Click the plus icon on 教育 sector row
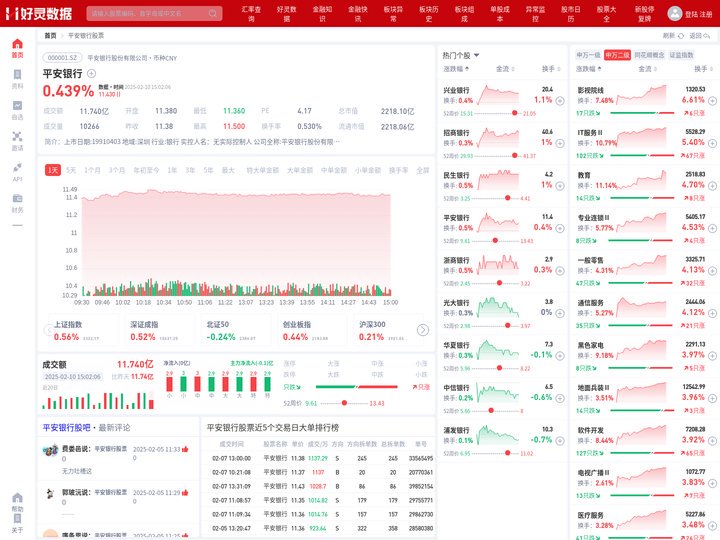The image size is (720, 540). 712,186
